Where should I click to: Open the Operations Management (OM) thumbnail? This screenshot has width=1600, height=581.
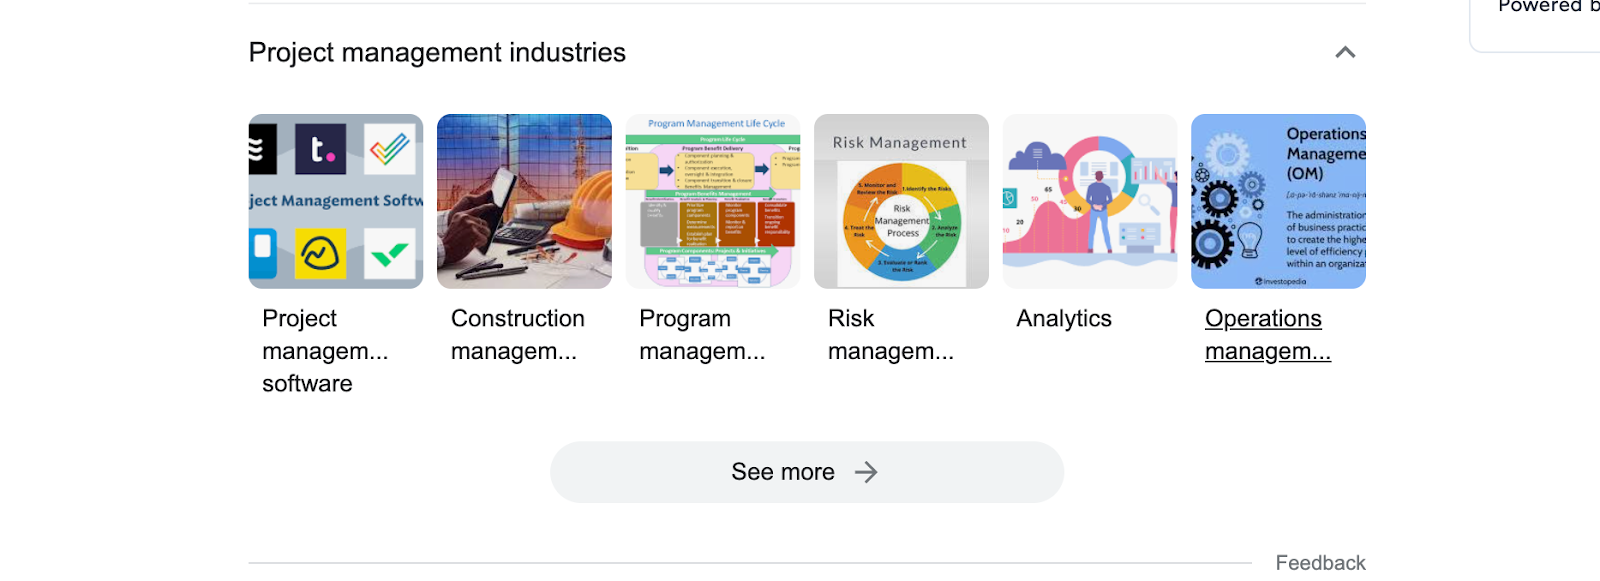coord(1278,201)
